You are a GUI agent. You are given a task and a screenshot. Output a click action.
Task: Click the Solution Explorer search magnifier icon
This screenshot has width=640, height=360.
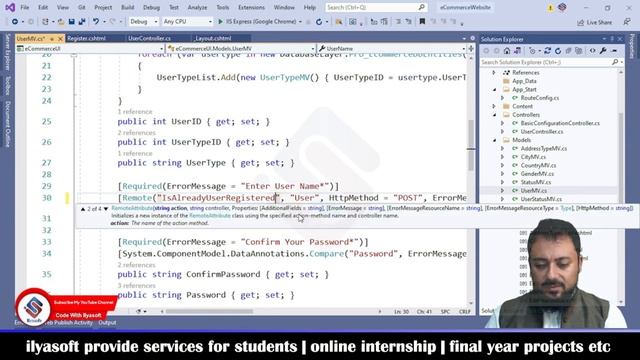pyautogui.click(x=615, y=62)
